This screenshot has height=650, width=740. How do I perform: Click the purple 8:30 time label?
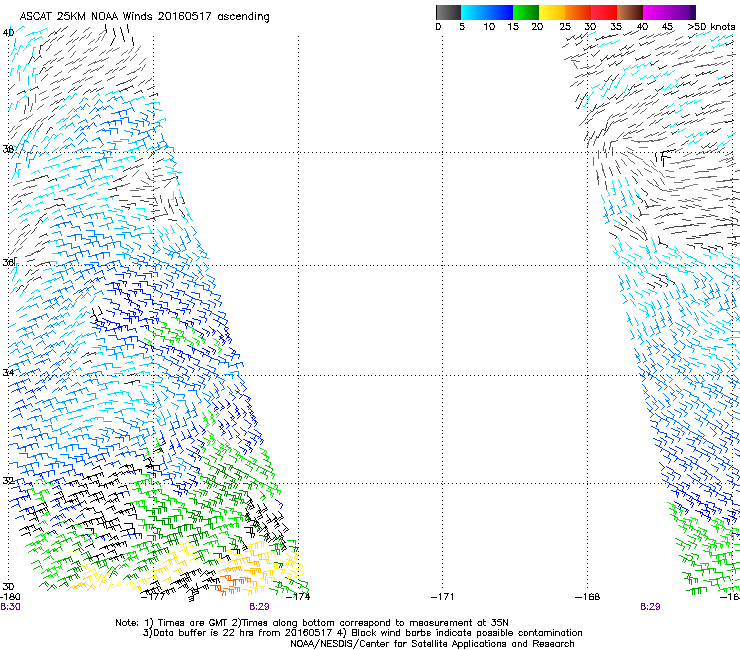point(10,607)
